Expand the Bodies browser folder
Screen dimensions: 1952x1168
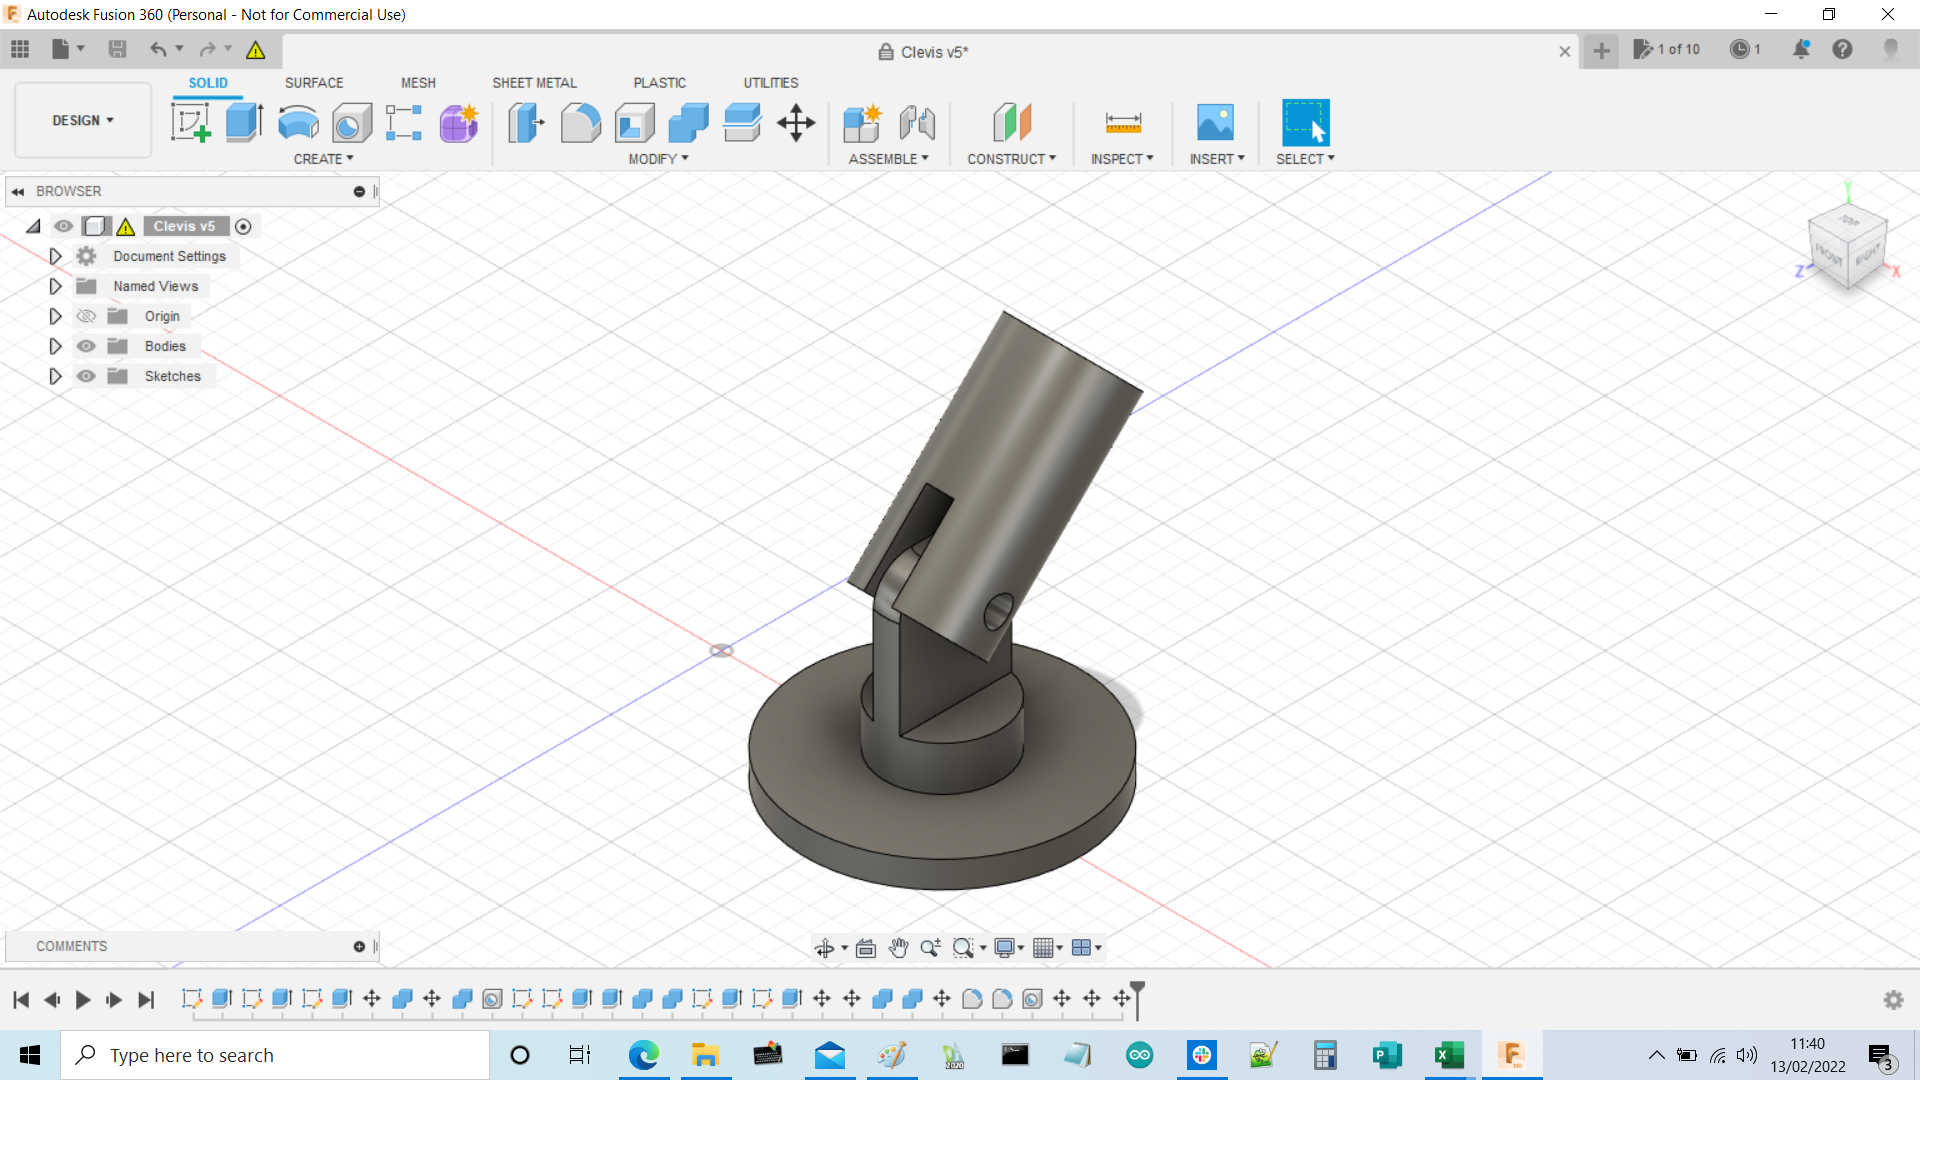point(54,345)
